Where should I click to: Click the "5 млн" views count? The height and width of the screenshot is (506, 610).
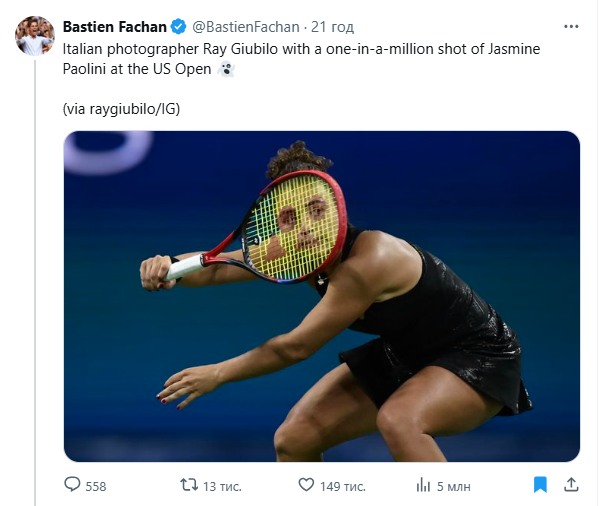tap(454, 486)
